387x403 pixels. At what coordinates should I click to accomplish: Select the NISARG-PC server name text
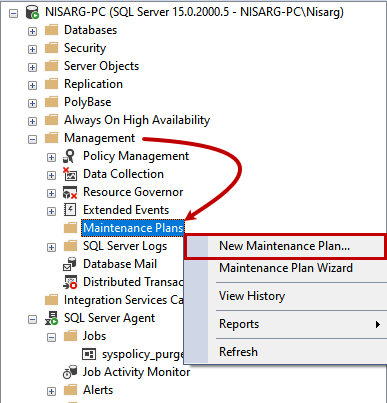pos(194,12)
